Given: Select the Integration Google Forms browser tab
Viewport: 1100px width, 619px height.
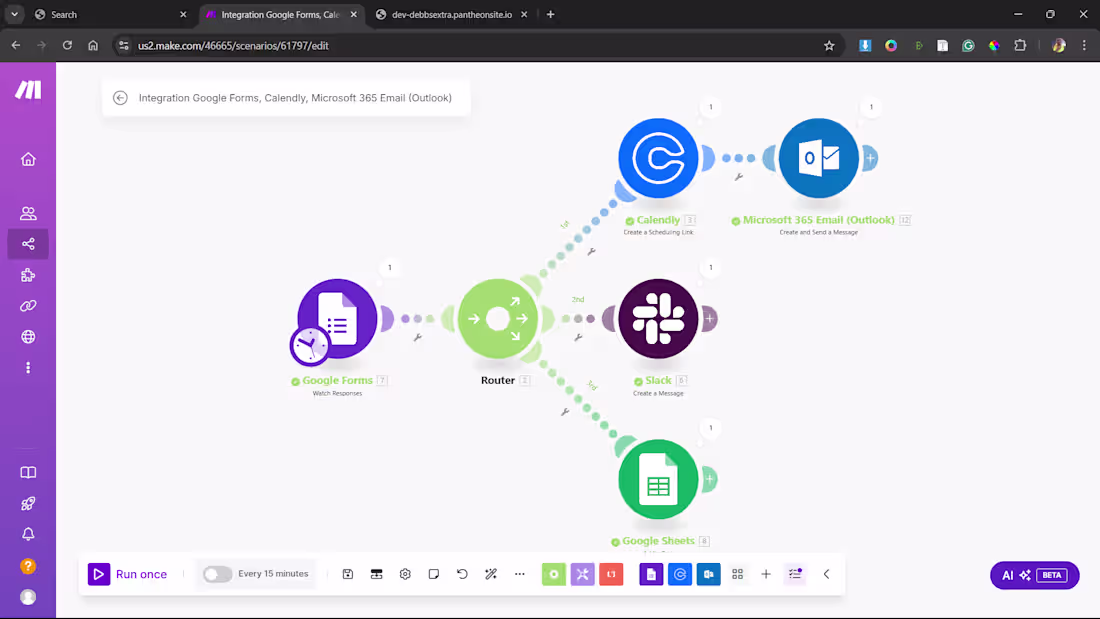Looking at the screenshot, I should (x=281, y=14).
